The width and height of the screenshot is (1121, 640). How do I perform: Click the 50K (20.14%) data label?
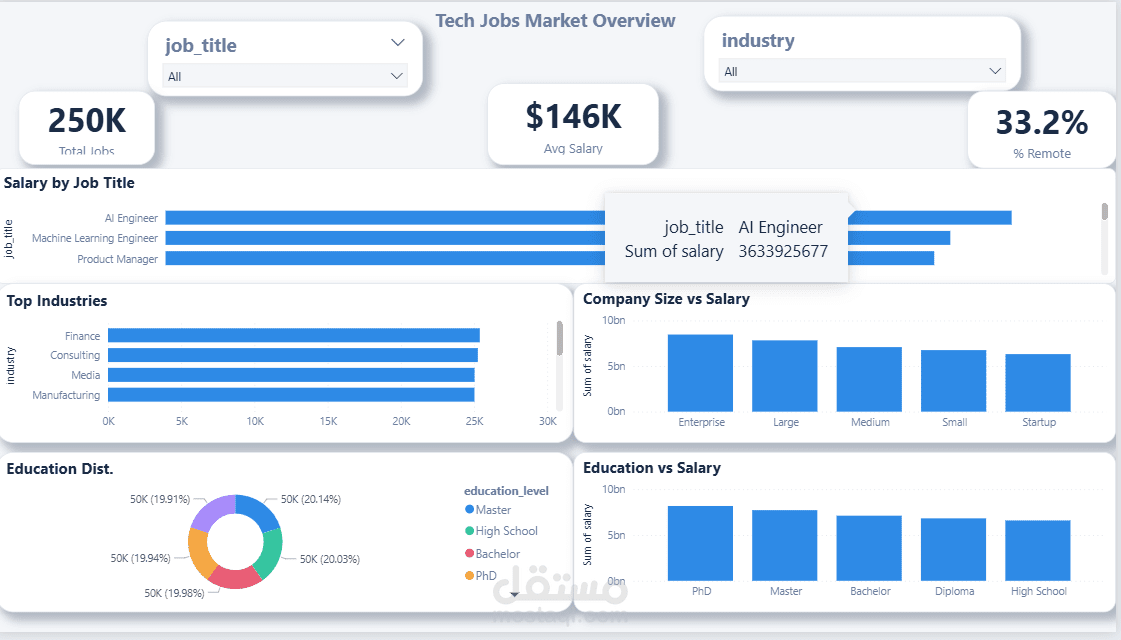coord(311,499)
